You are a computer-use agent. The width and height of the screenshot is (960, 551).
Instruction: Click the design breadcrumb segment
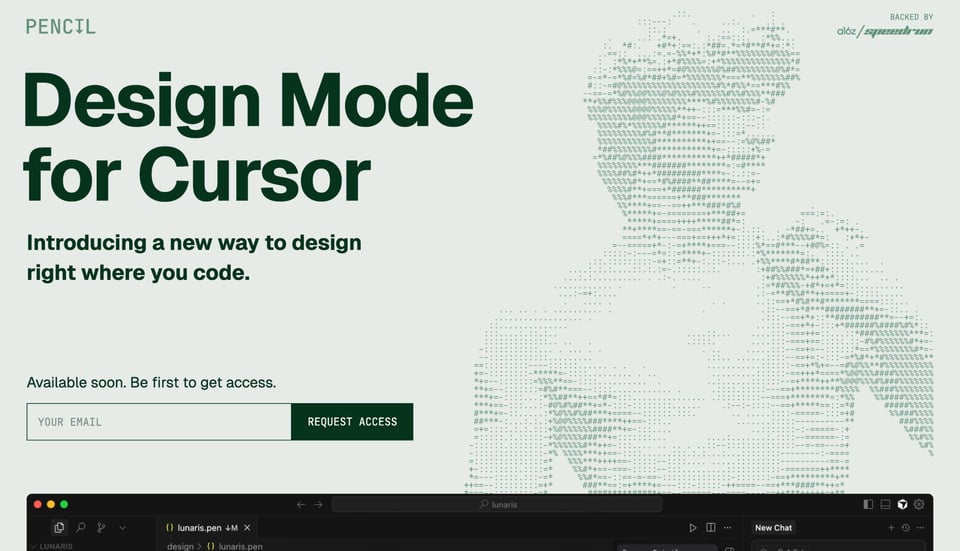click(180, 546)
